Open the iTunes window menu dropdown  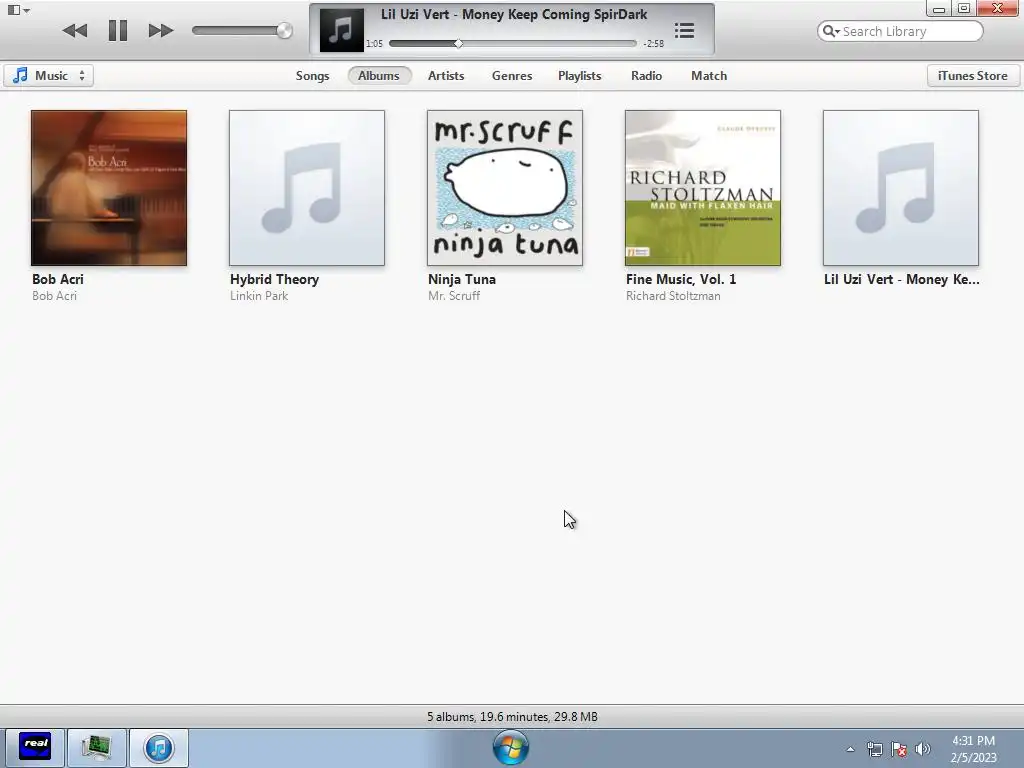18,10
